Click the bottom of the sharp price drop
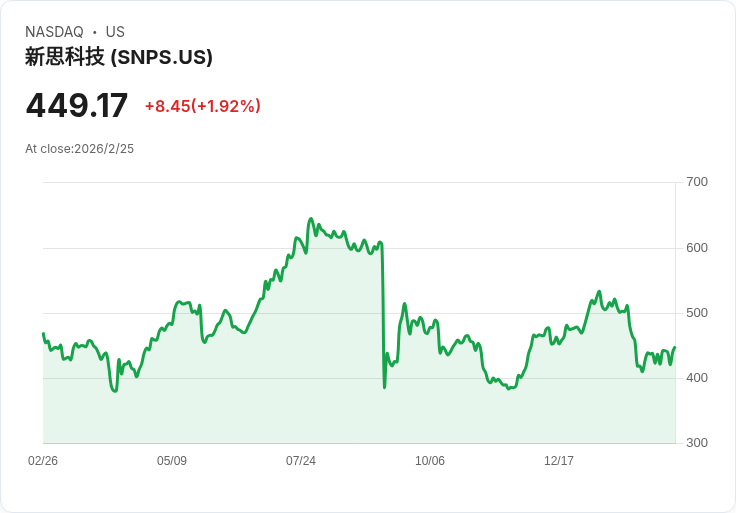 (384, 387)
